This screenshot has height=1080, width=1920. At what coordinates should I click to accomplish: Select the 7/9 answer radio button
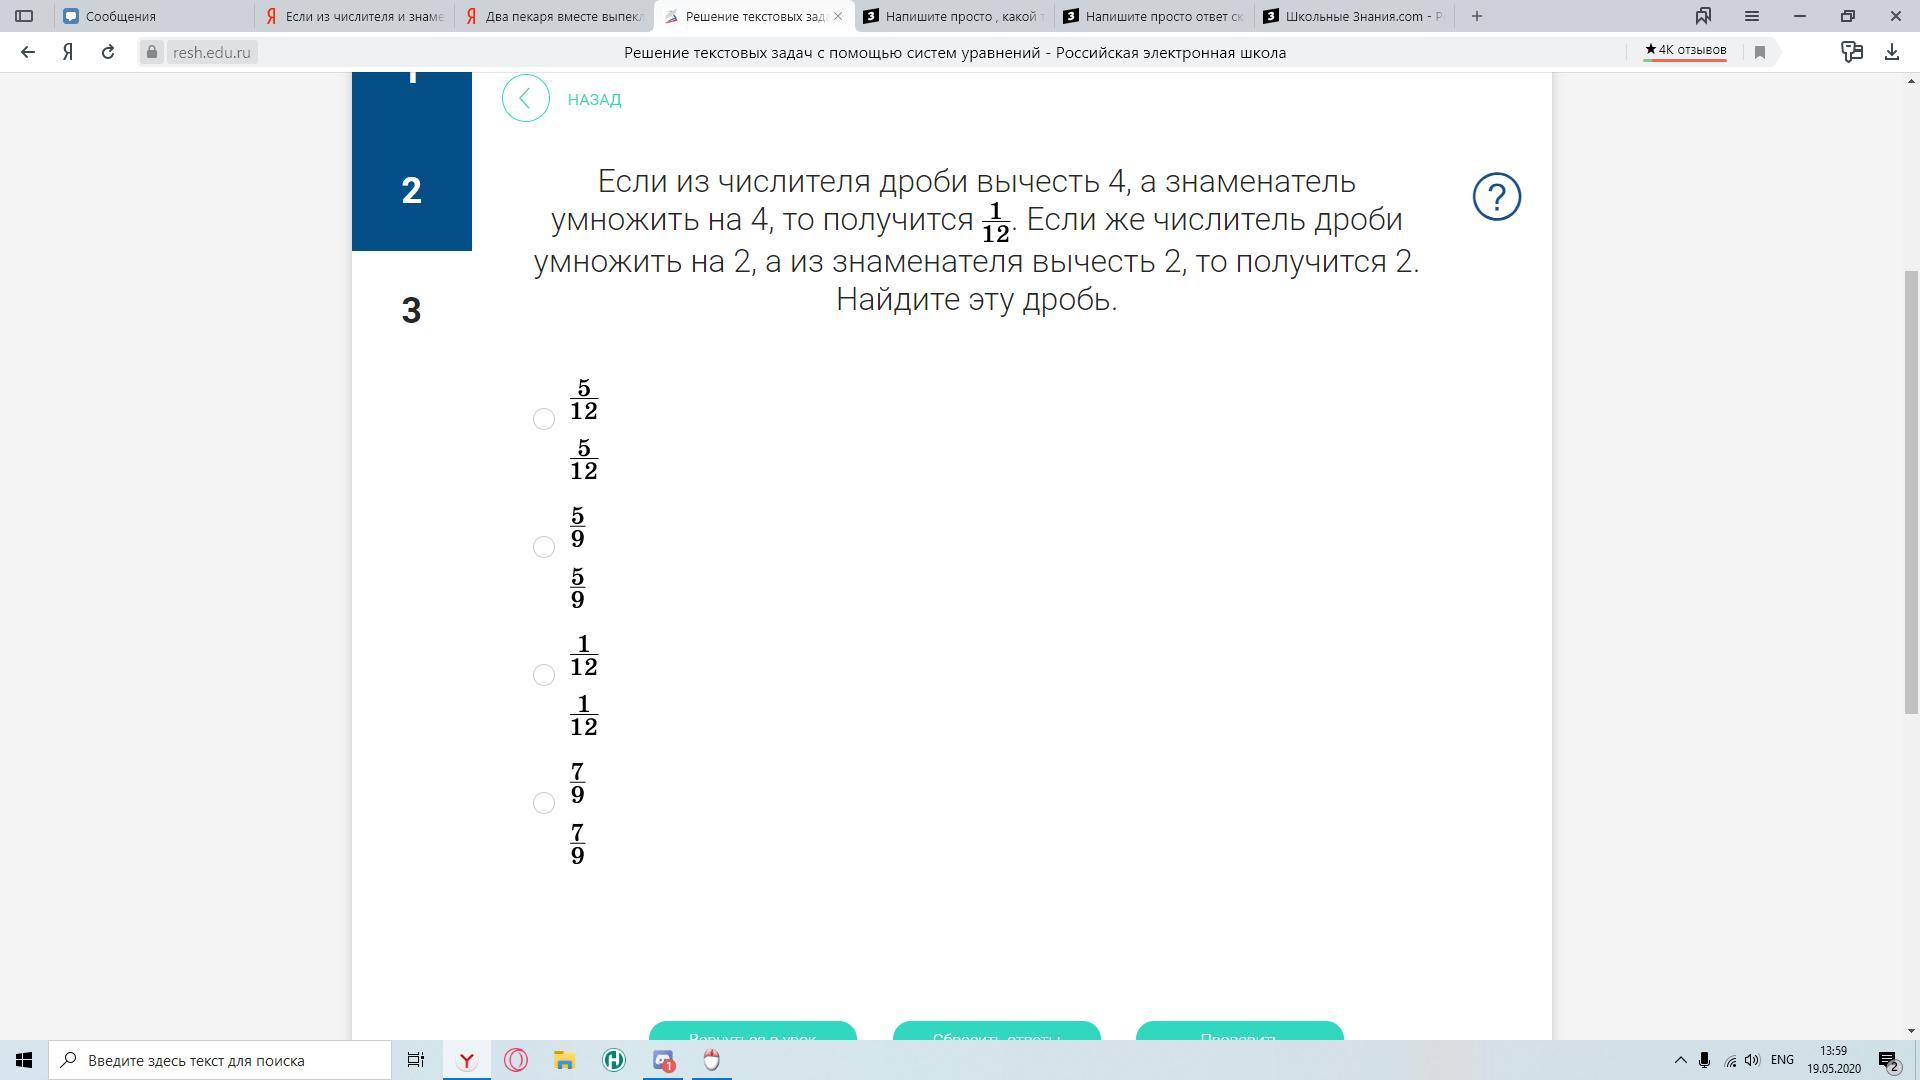(544, 803)
